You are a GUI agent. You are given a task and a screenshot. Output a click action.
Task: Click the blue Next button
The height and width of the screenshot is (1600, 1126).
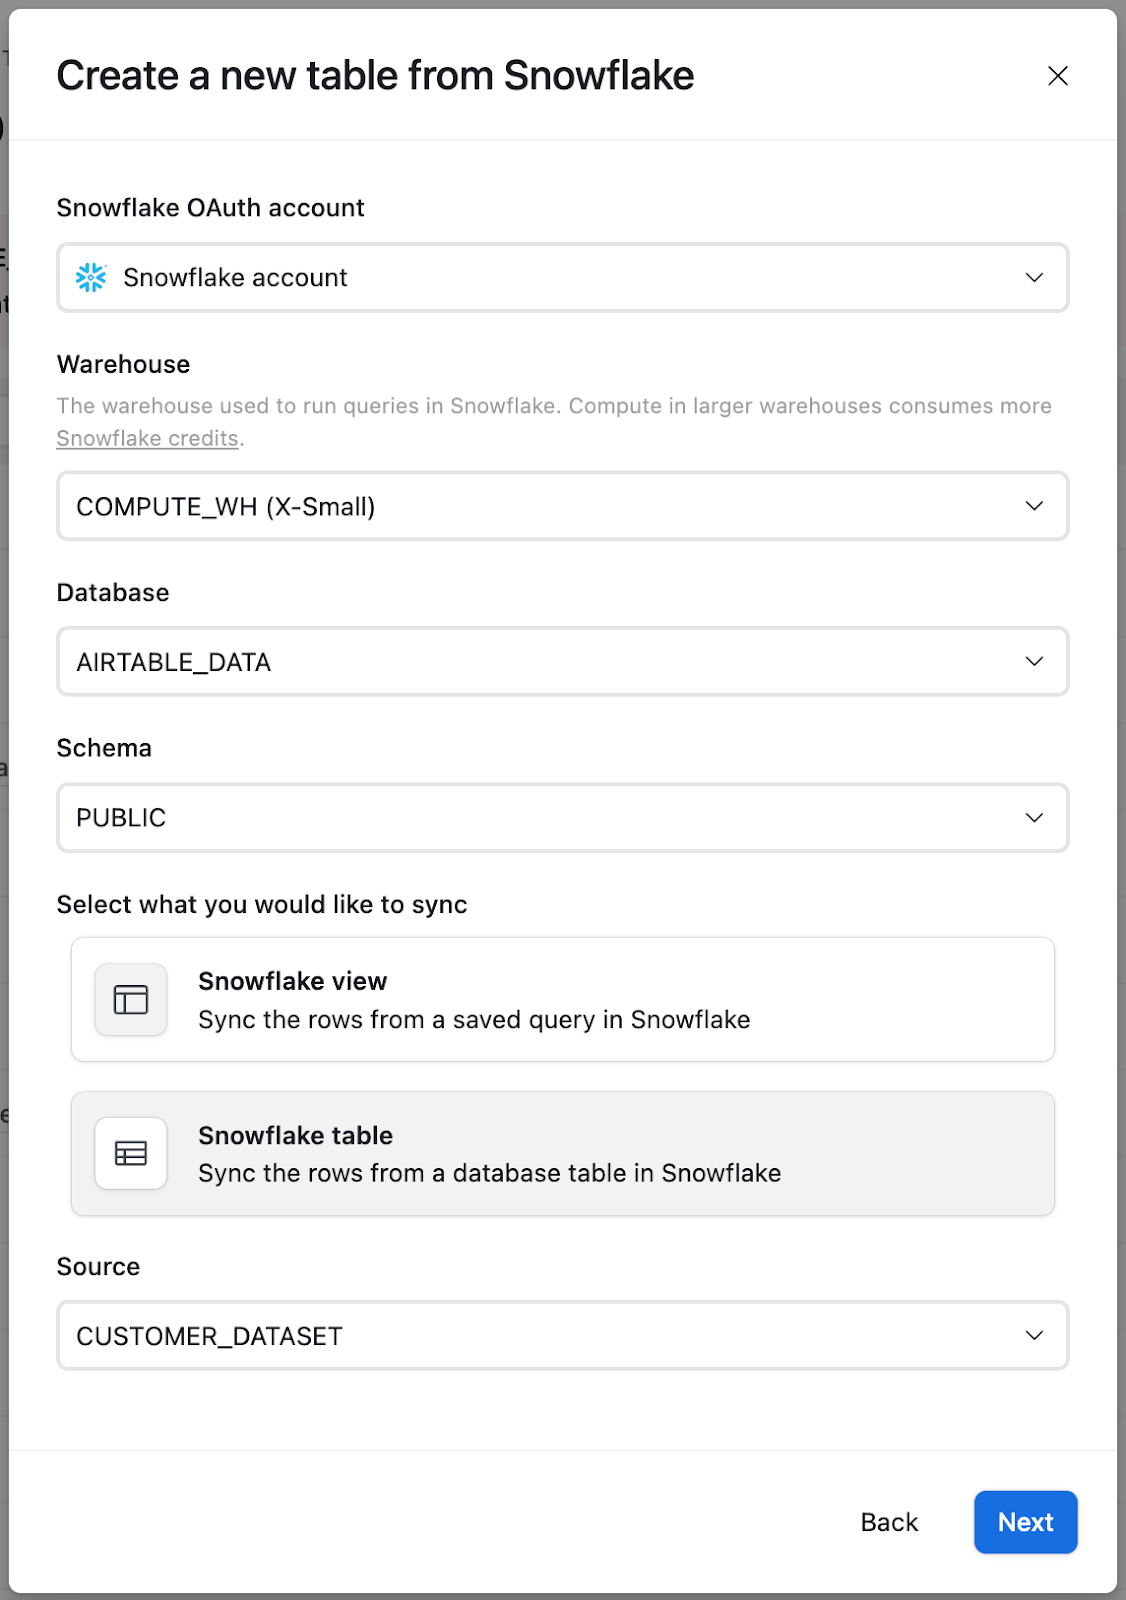click(1026, 1522)
